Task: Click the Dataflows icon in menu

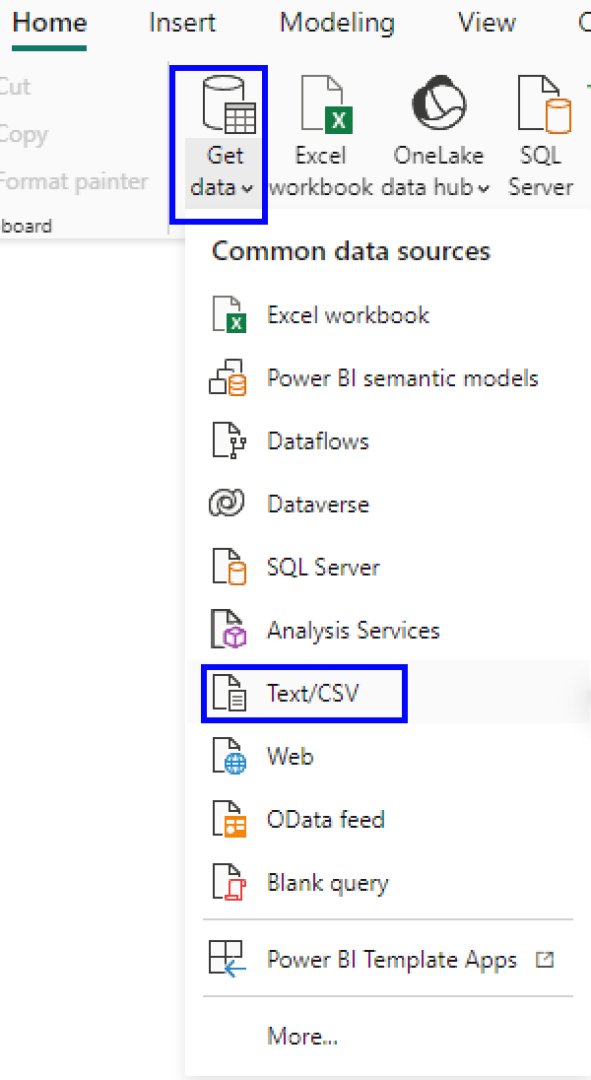Action: tap(228, 441)
